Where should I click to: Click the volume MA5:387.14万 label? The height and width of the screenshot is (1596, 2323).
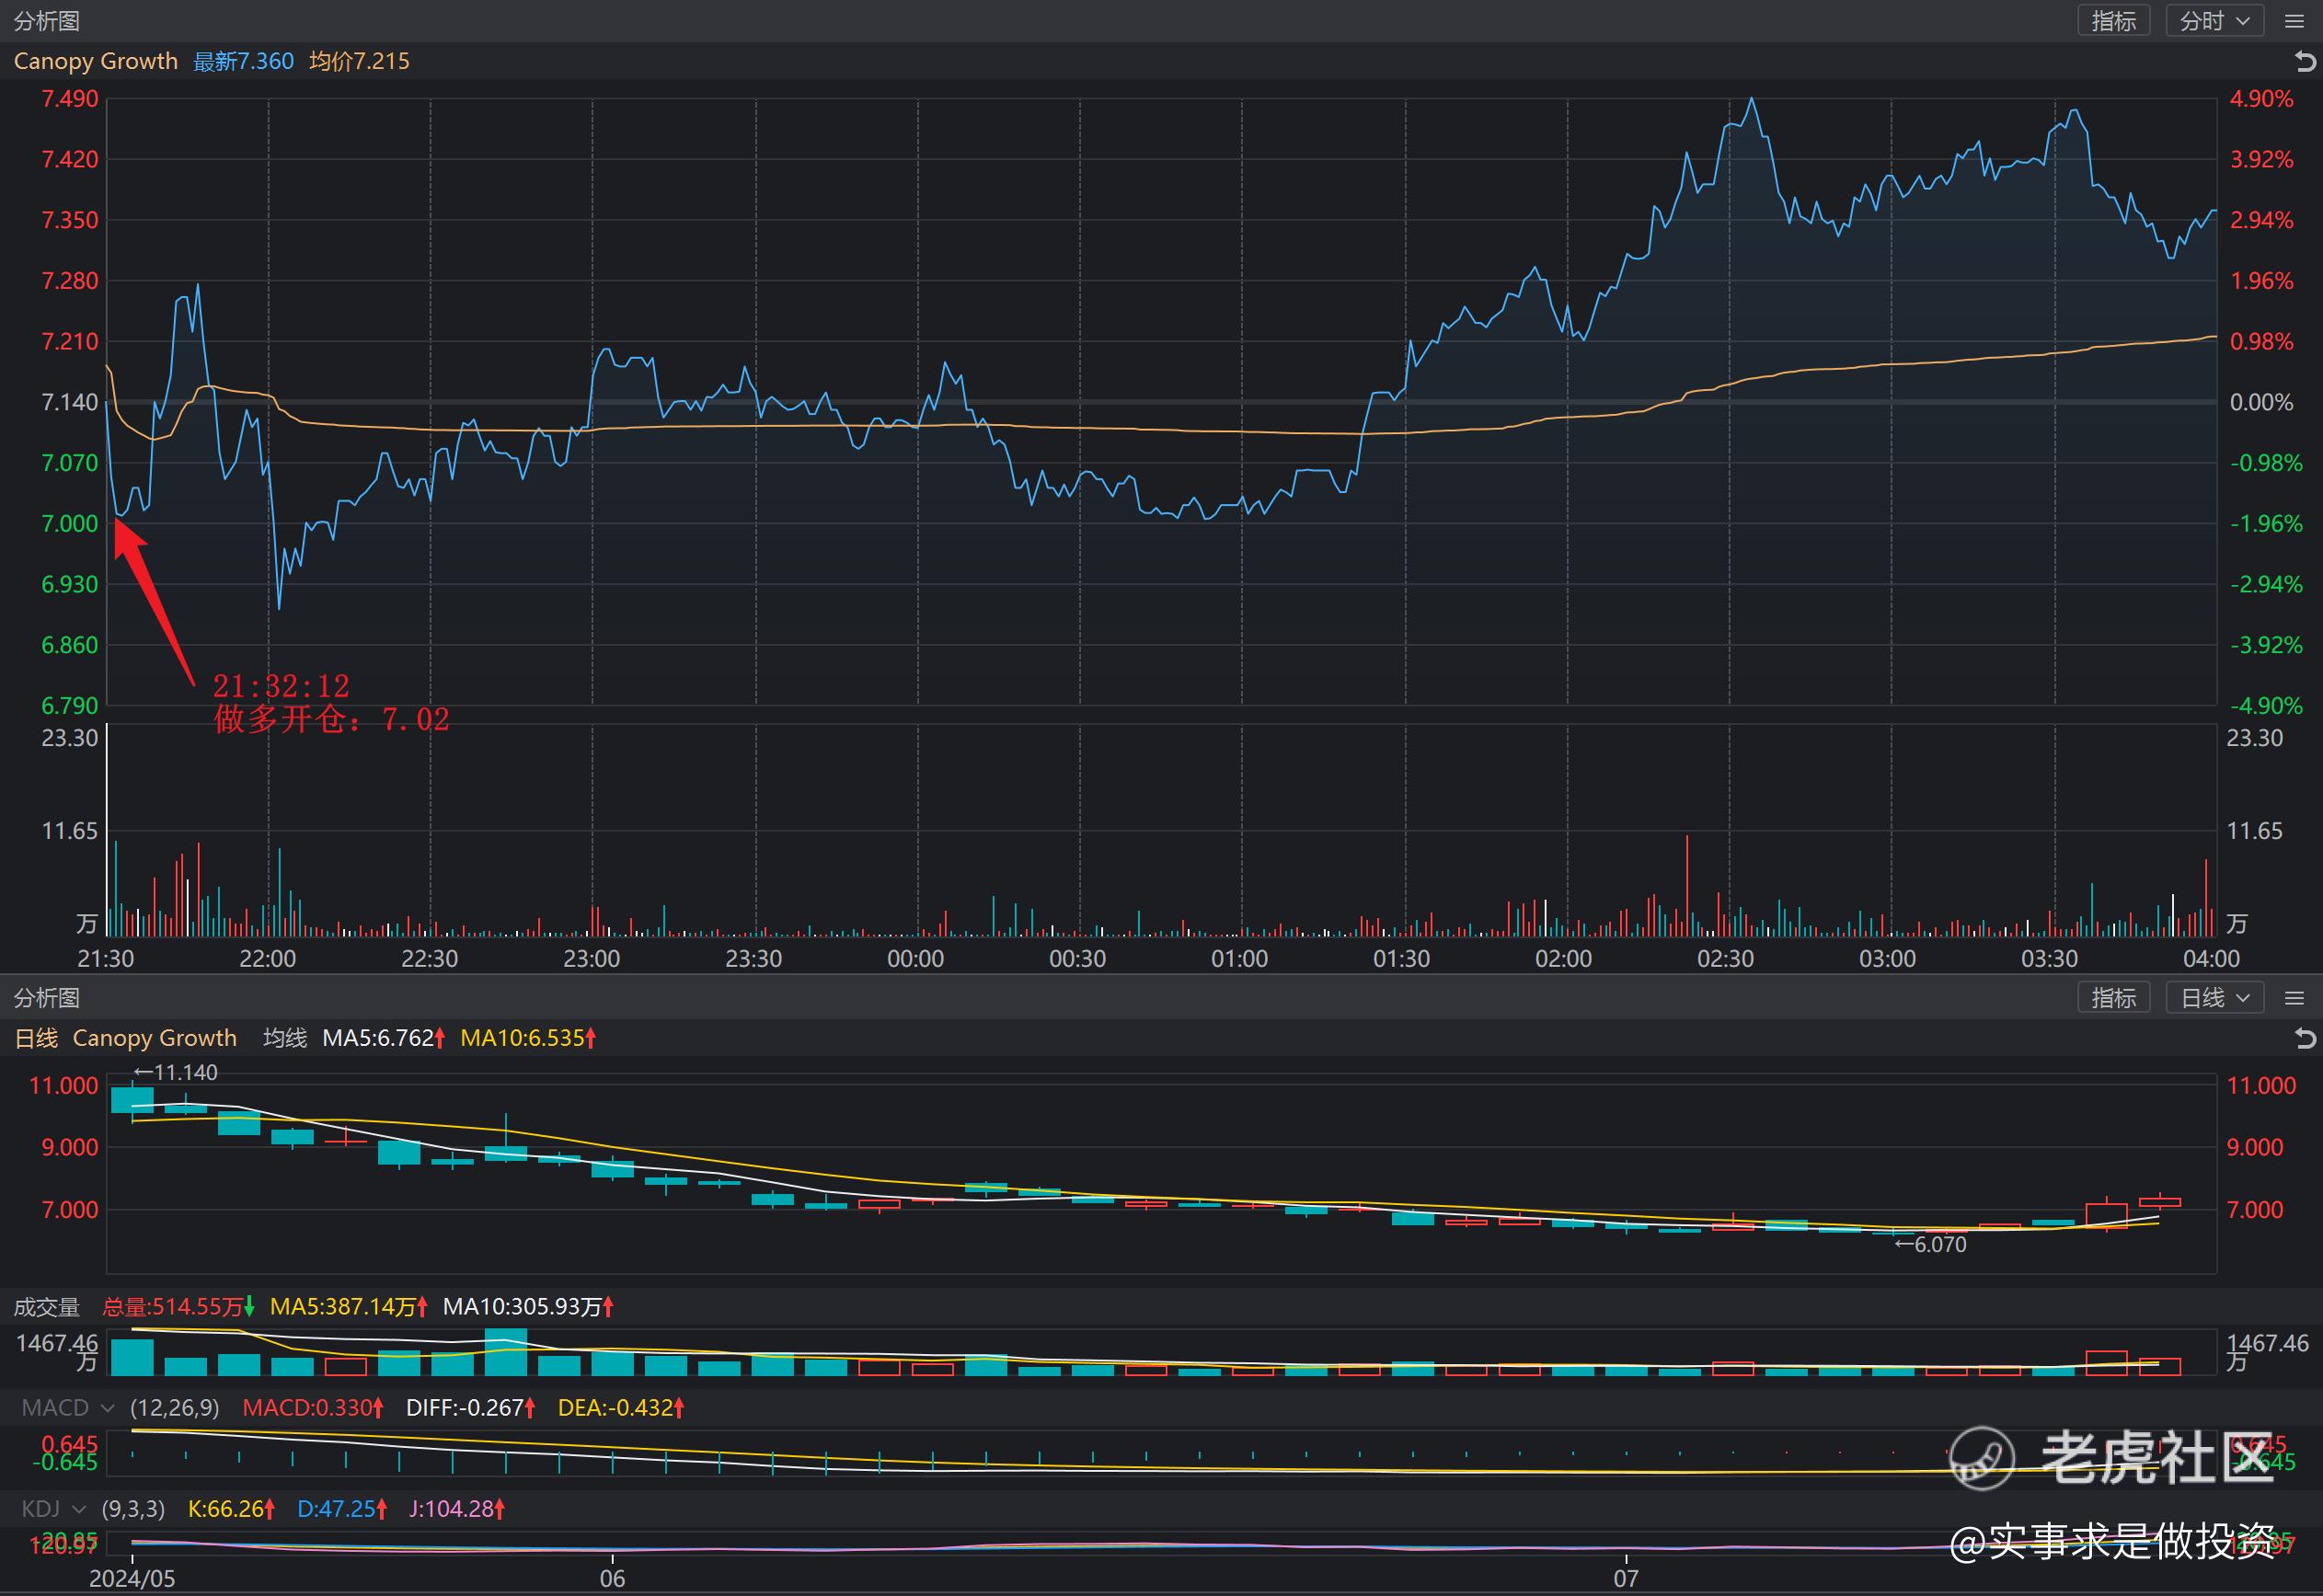[x=349, y=1307]
